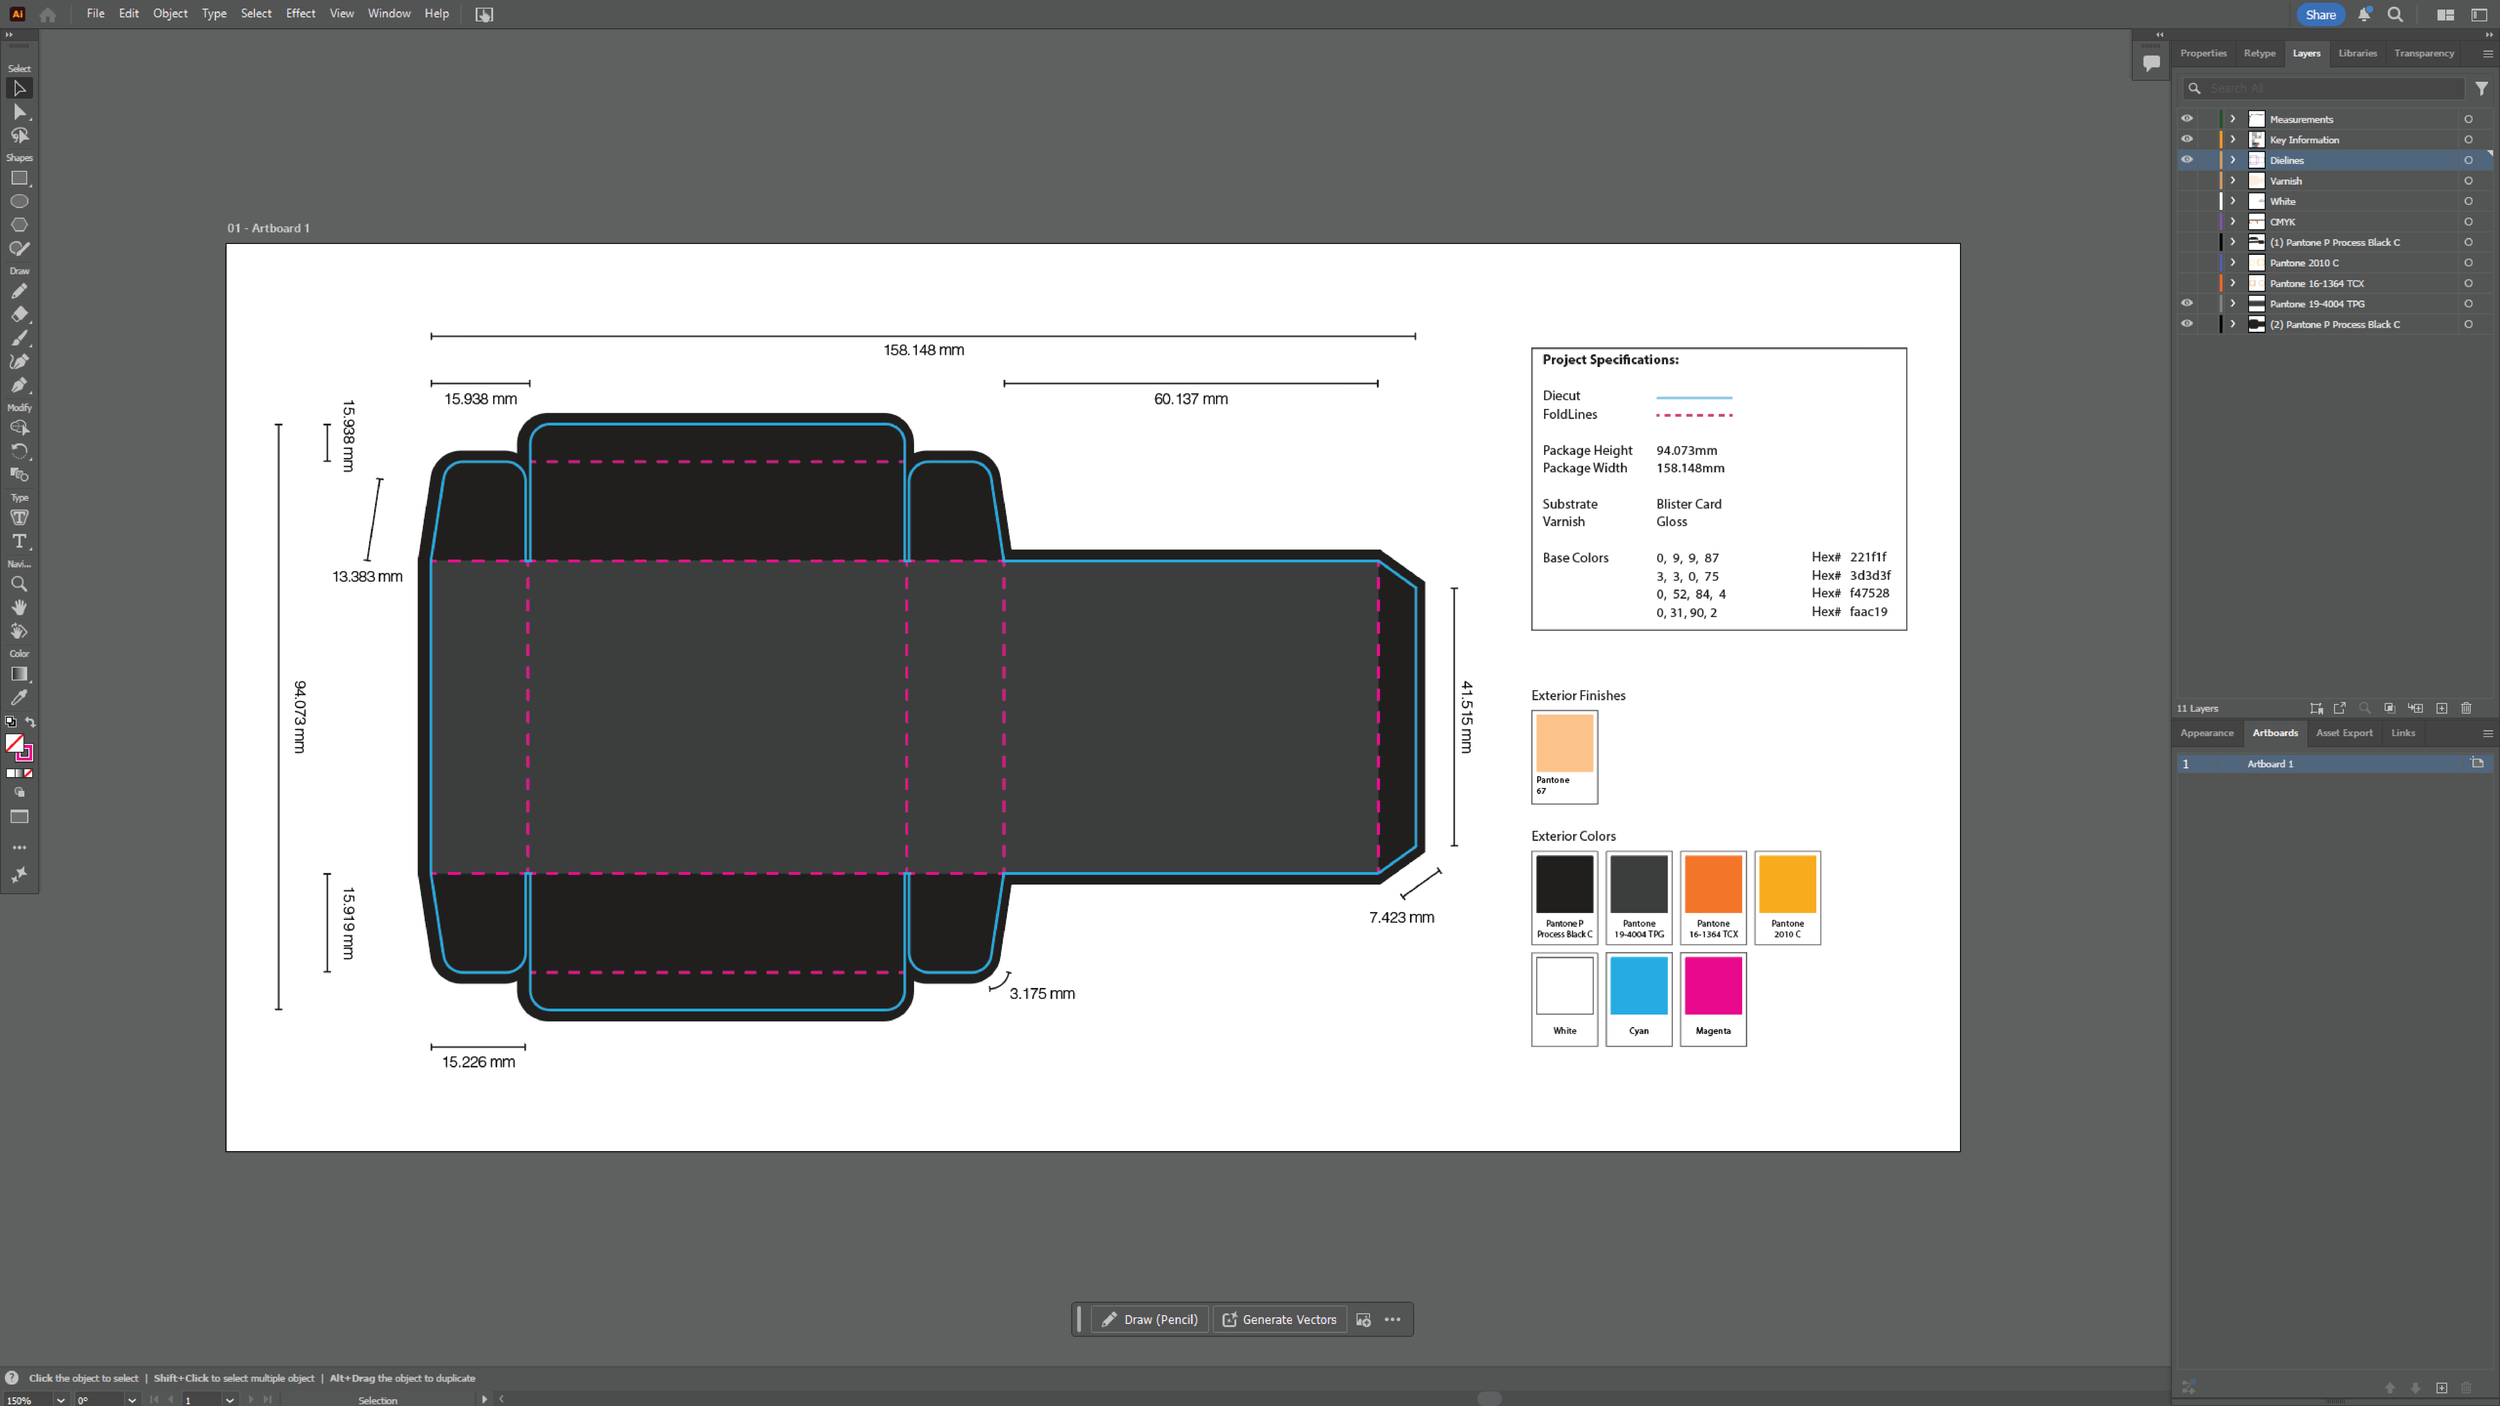Toggle visibility of Key Information layer
The width and height of the screenshot is (2500, 1406).
[2186, 139]
